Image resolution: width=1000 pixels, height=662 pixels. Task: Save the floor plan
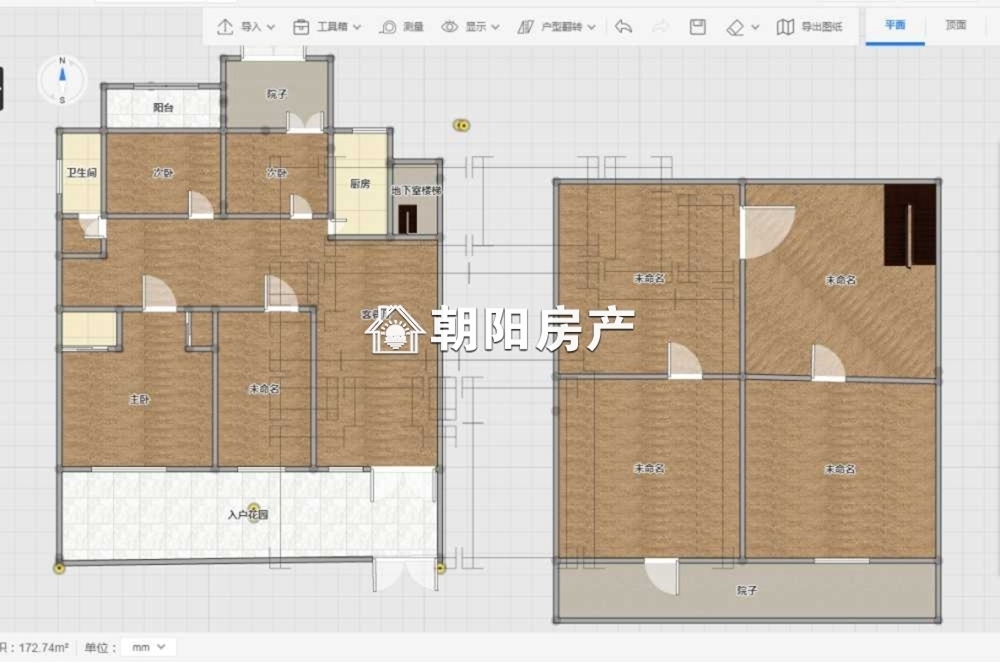coord(698,27)
